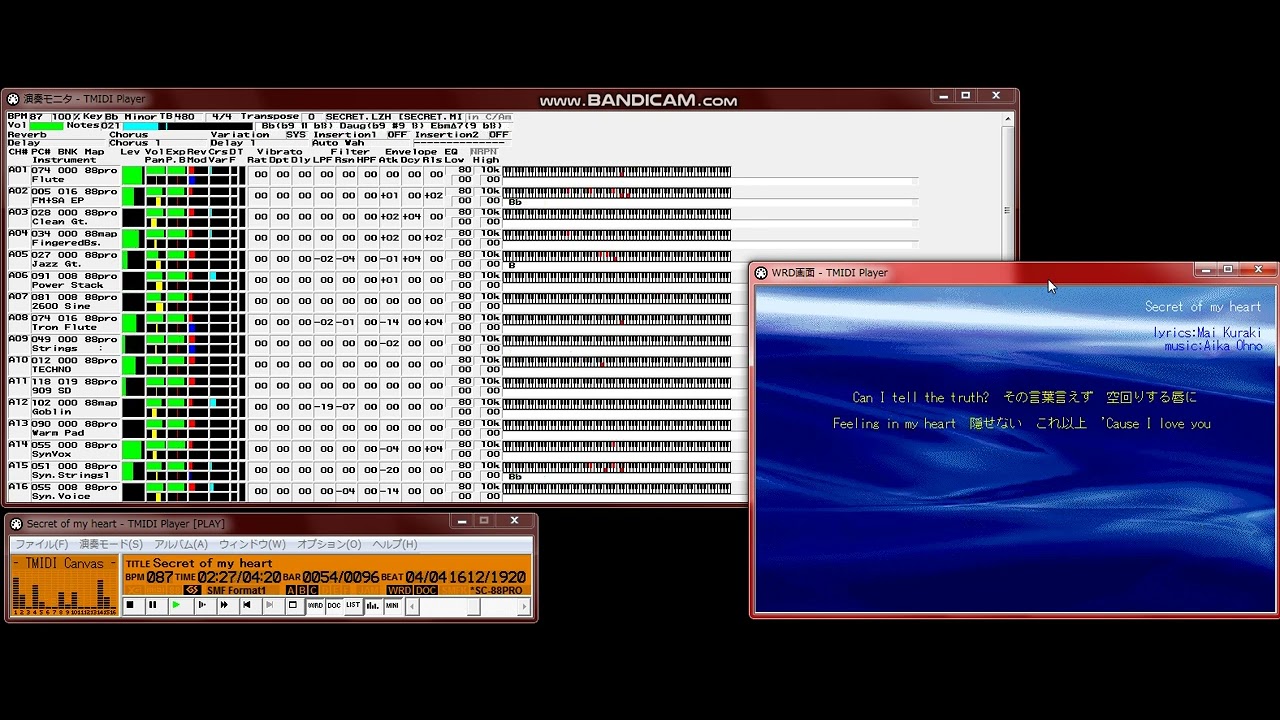
Task: Select channel A10 TECHNO row
Action: (369, 364)
